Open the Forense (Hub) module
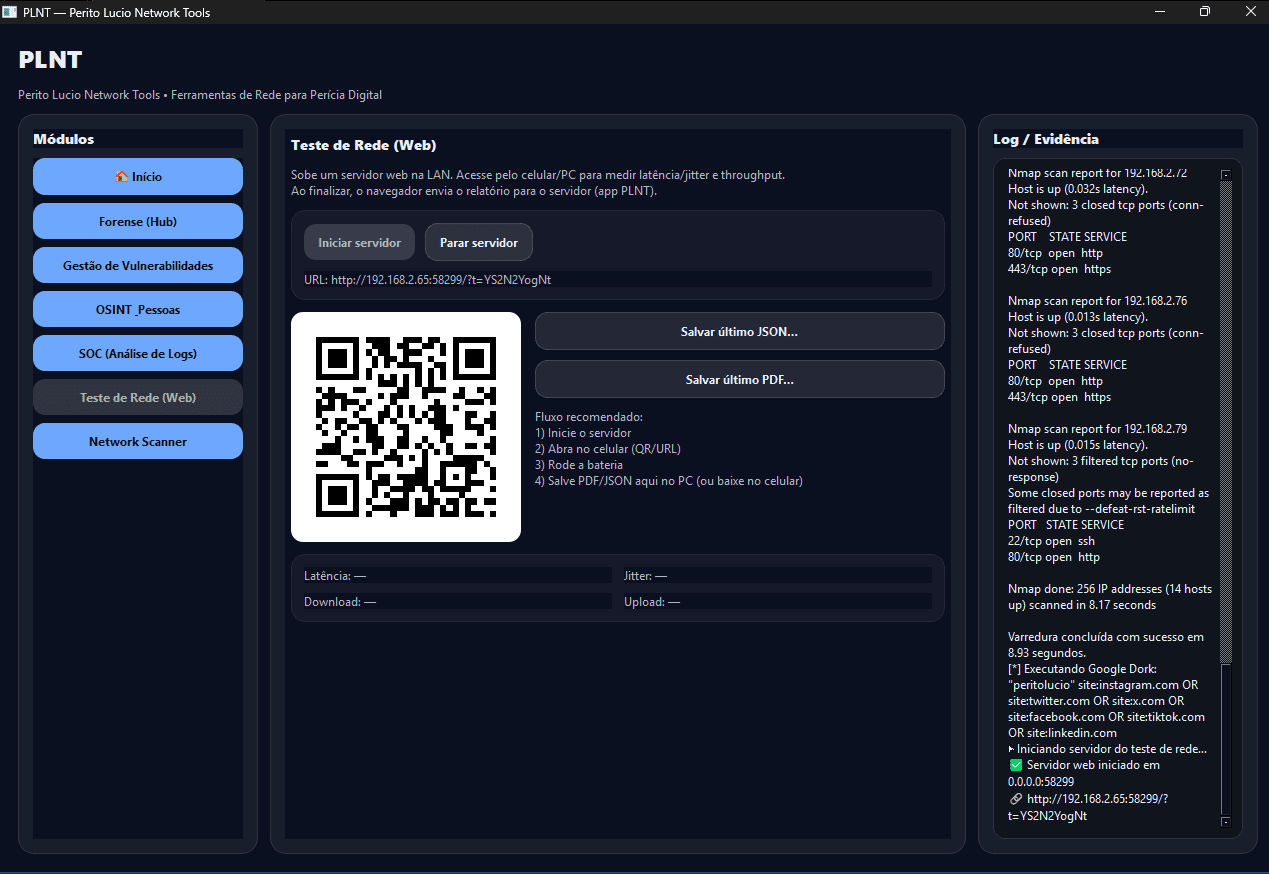Image resolution: width=1269 pixels, height=874 pixels. pos(137,221)
